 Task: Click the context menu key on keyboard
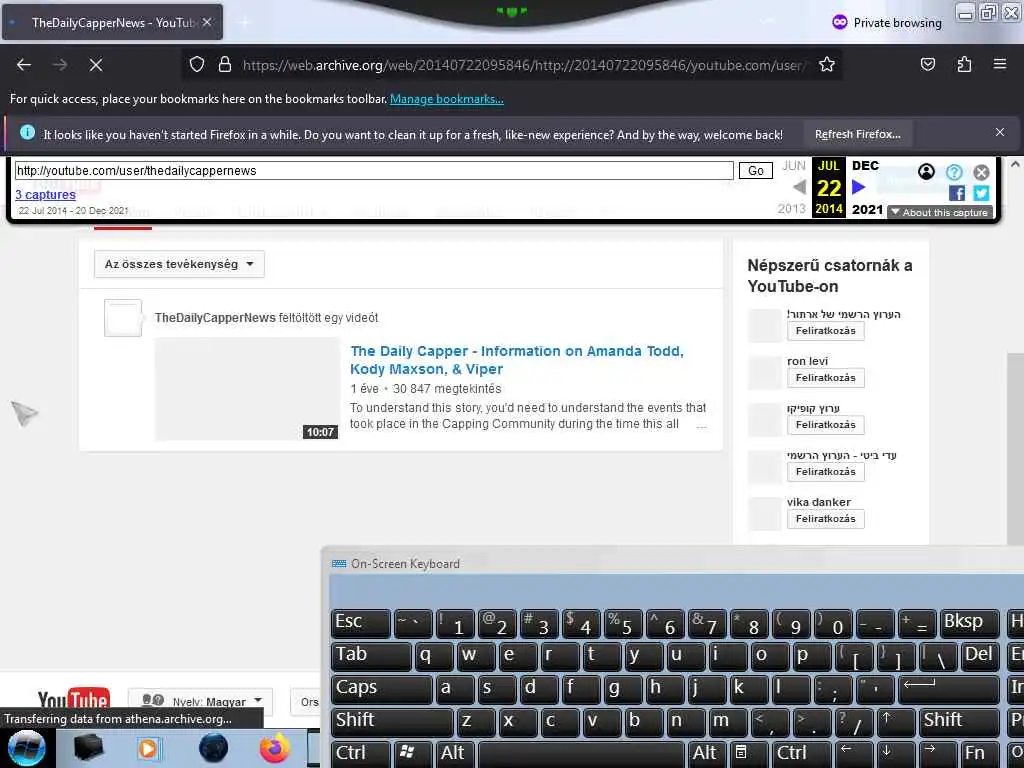pos(747,754)
